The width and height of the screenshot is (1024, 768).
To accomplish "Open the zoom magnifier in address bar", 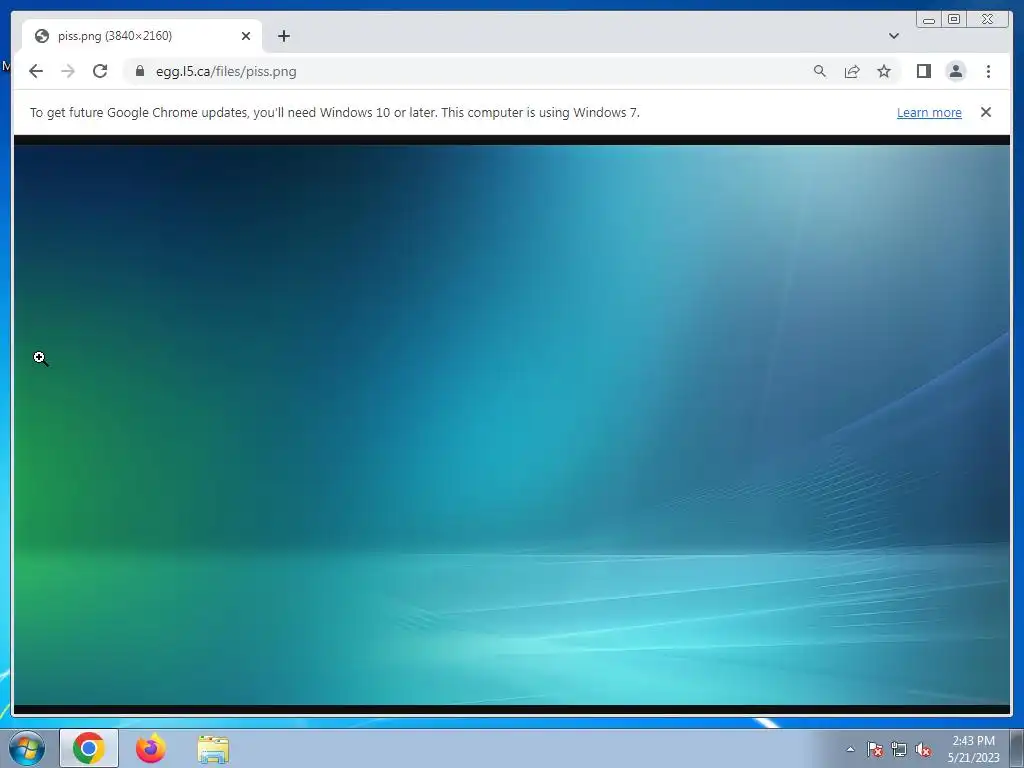I will [820, 71].
